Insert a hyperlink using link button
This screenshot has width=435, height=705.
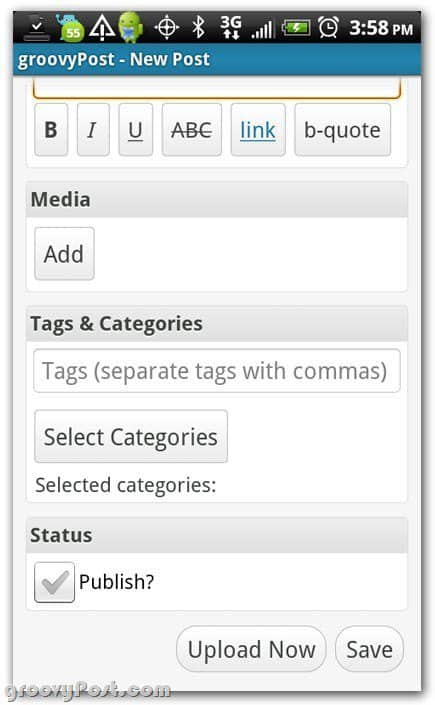point(258,129)
